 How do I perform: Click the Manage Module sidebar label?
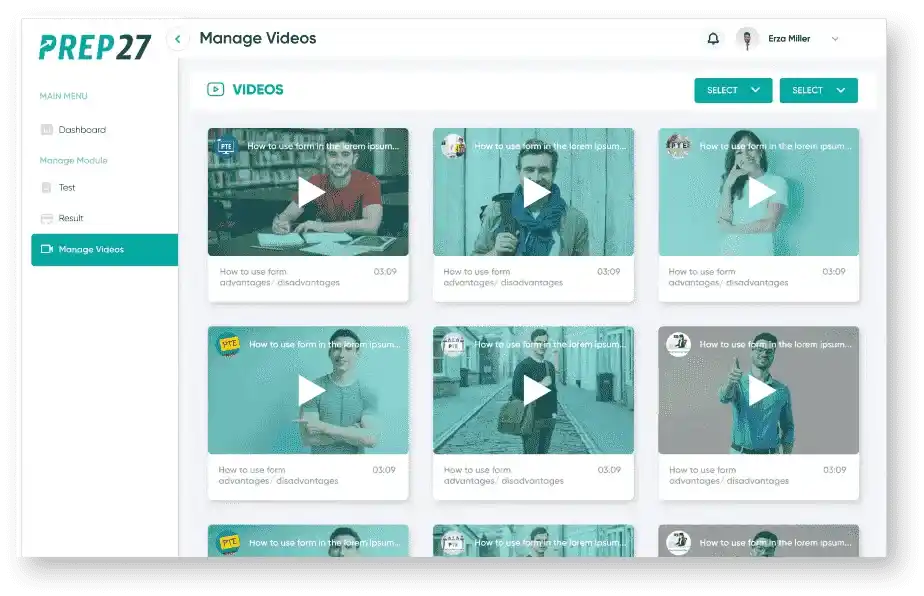point(73,160)
